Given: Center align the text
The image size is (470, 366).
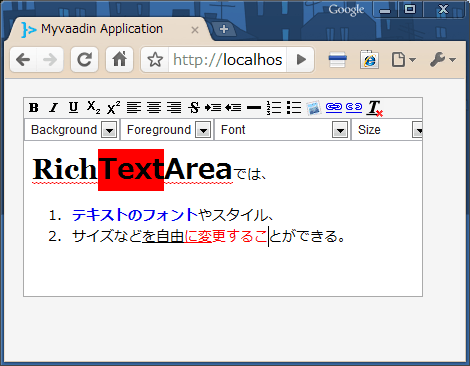Looking at the screenshot, I should [154, 108].
